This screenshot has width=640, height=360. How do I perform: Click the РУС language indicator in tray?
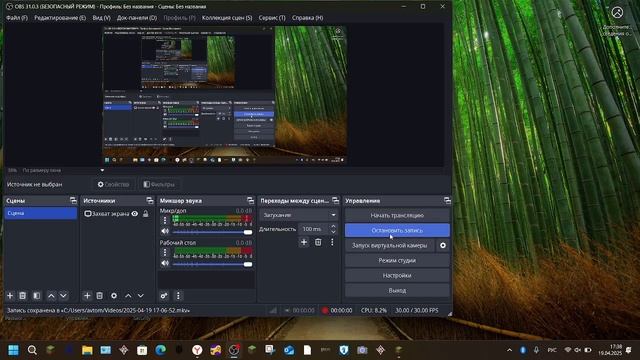[x=552, y=350]
